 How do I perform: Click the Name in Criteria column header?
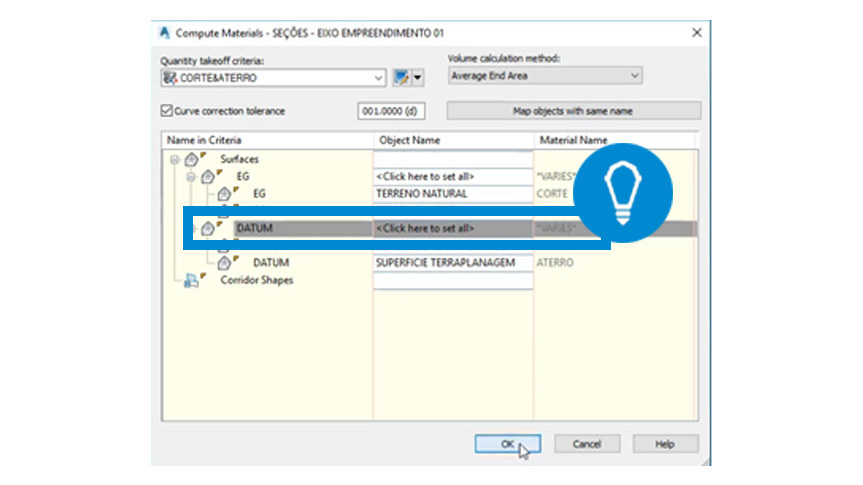coord(267,140)
